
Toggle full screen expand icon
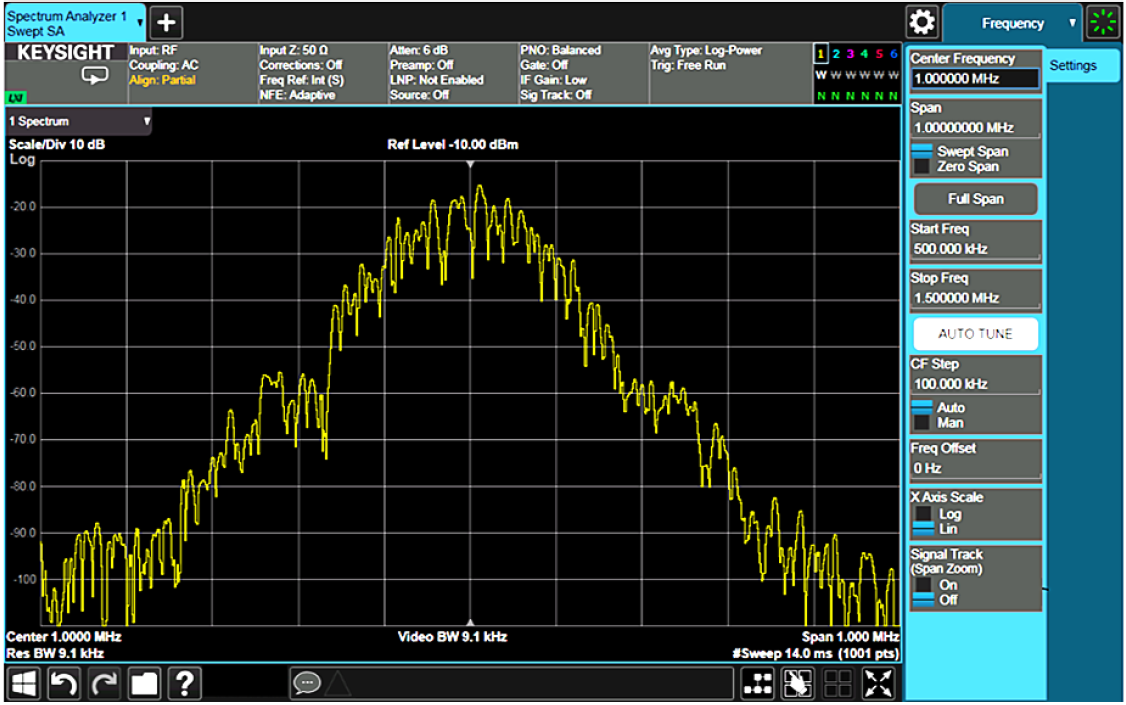coord(878,683)
